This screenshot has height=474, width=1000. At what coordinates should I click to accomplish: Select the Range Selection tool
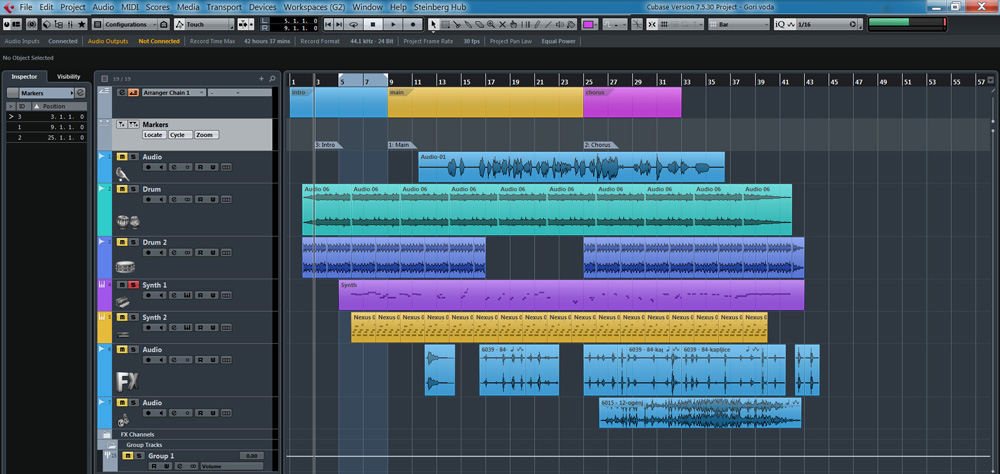coord(445,24)
